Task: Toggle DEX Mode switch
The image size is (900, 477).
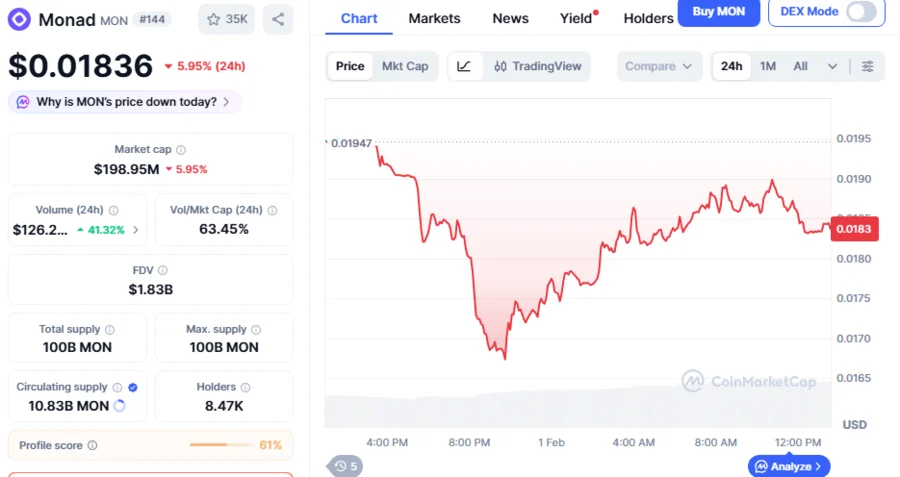Action: [x=860, y=12]
